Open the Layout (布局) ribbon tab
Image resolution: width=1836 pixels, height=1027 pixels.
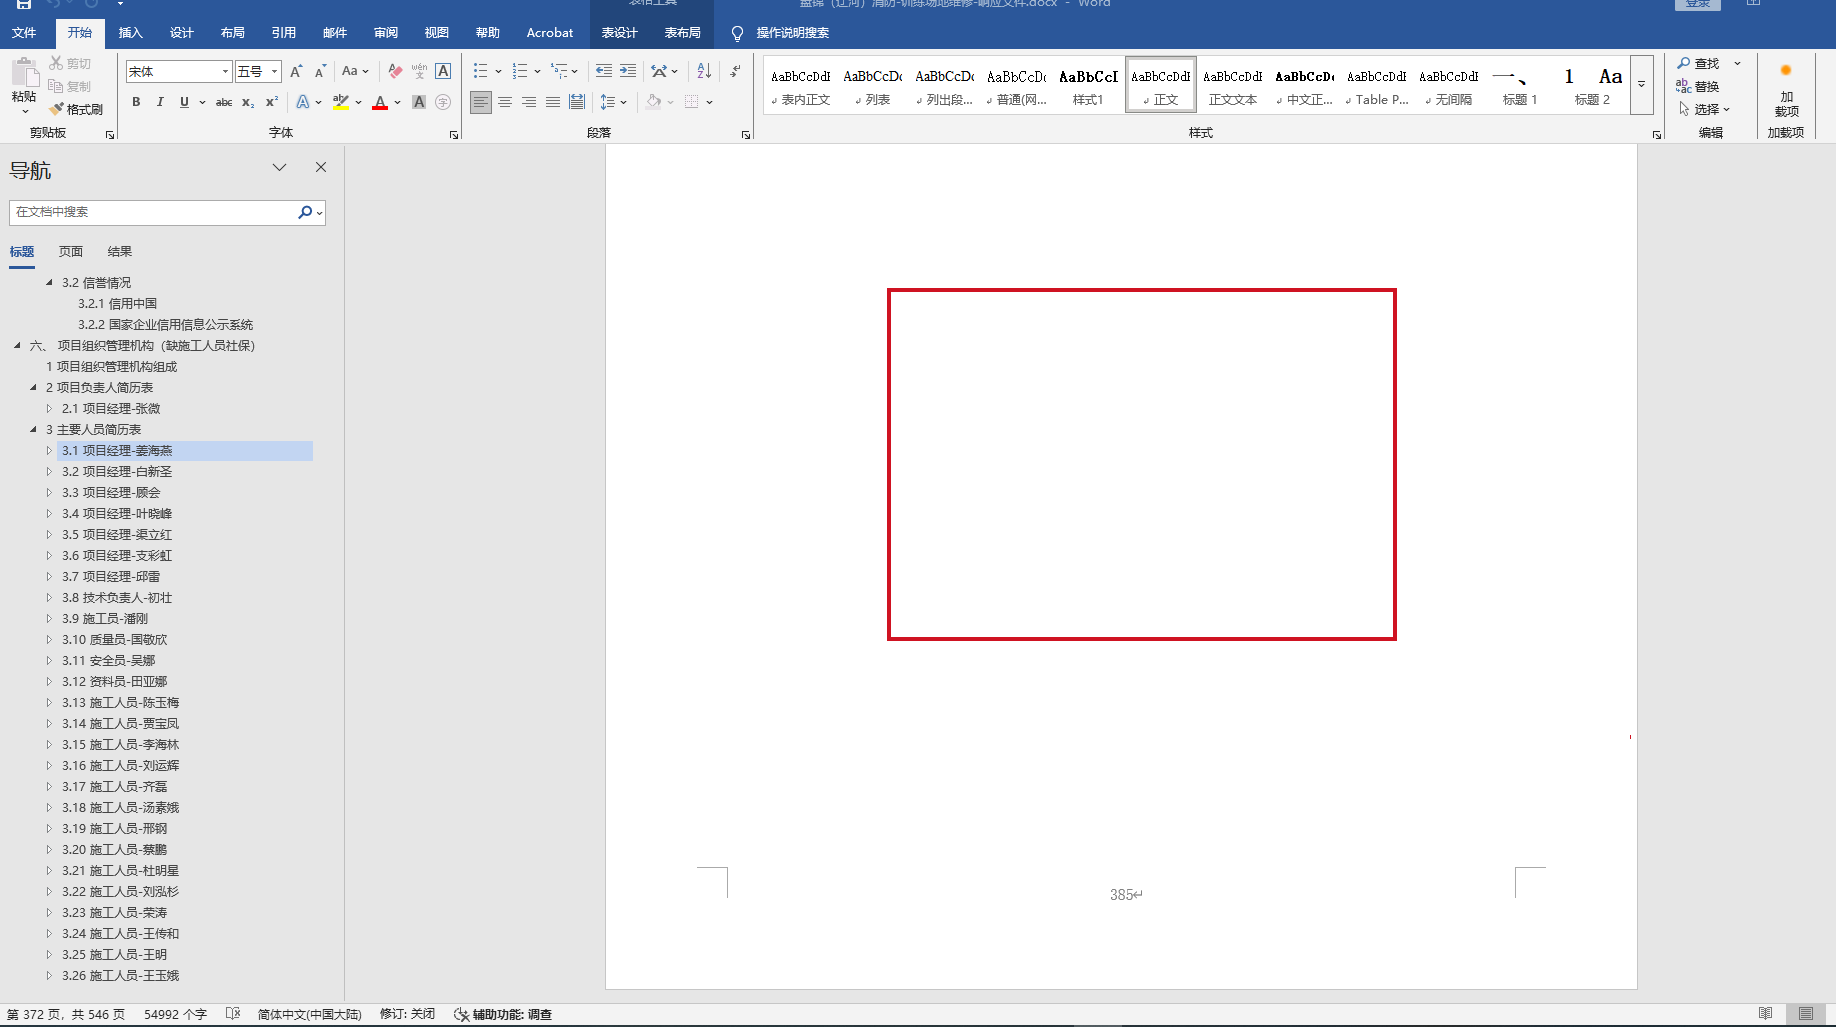232,33
